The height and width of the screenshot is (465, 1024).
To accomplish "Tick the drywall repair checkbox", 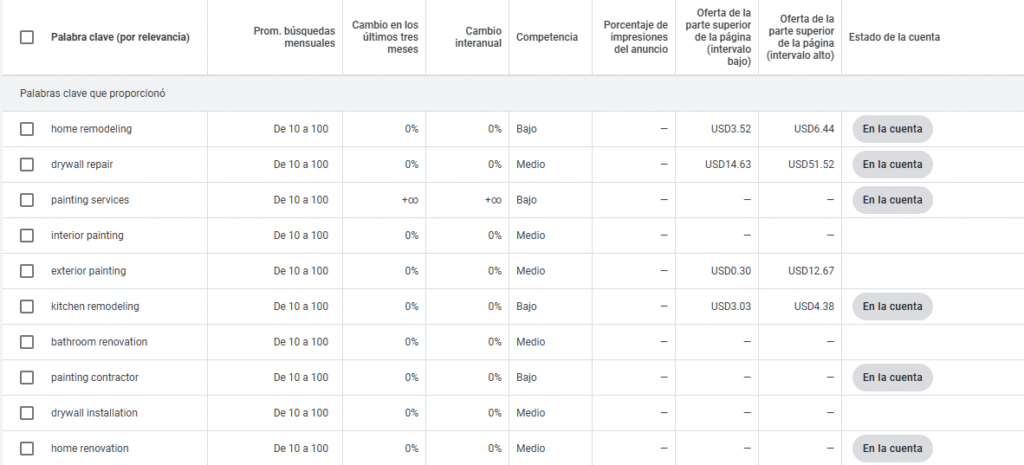I will (27, 165).
